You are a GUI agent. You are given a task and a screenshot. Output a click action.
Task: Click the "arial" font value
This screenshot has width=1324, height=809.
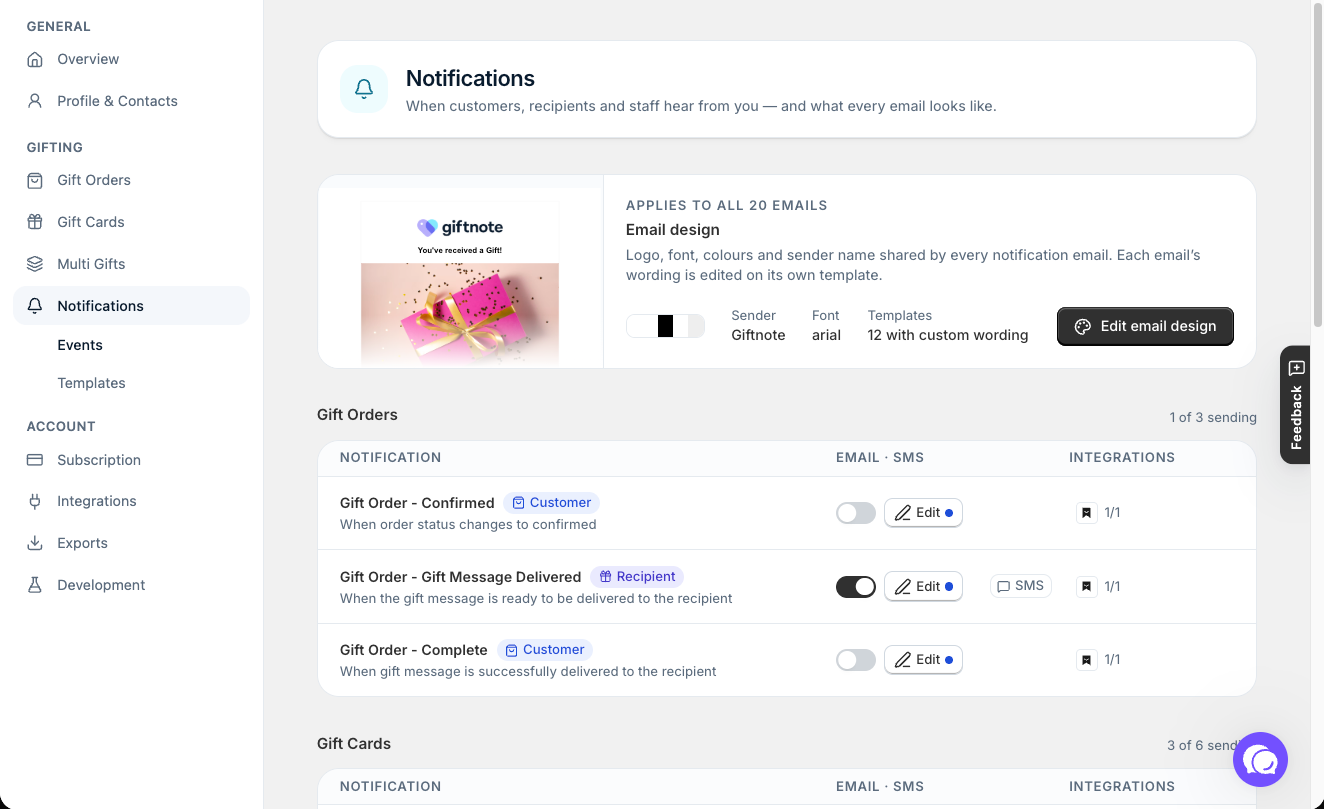(826, 335)
